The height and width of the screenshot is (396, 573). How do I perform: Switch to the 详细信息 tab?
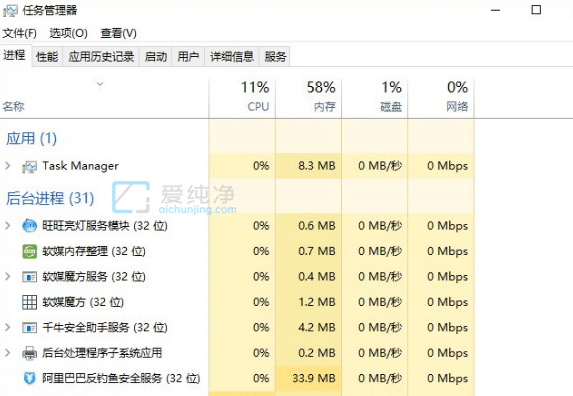[232, 57]
